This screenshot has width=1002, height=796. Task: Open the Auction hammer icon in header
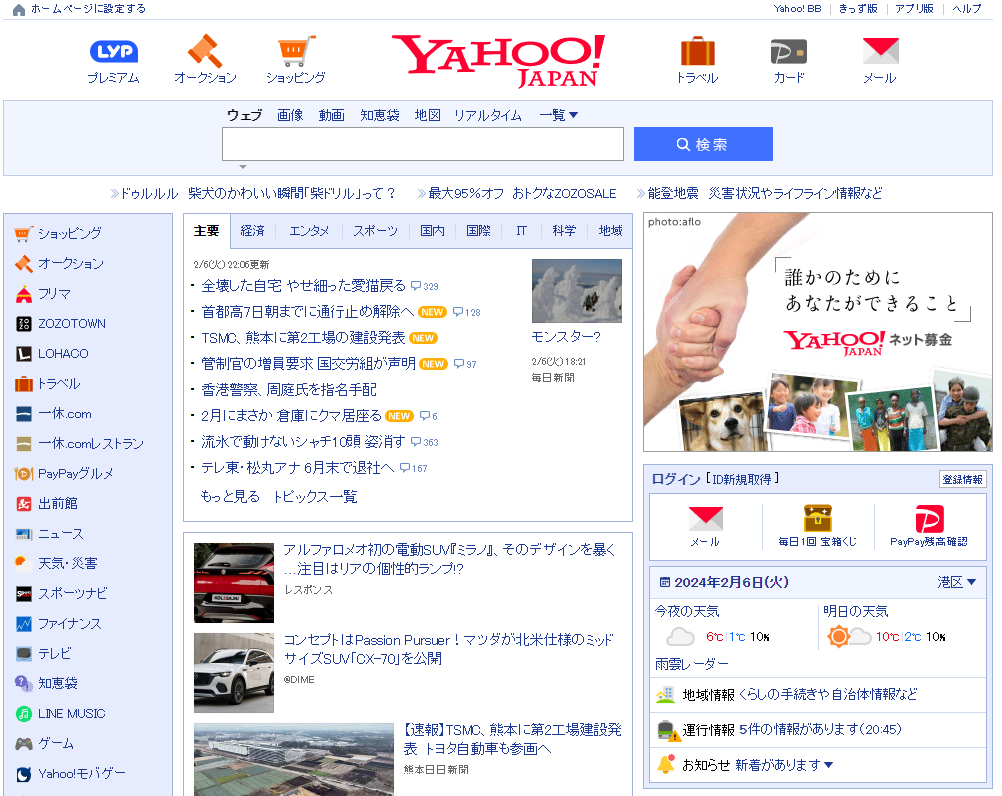(205, 51)
